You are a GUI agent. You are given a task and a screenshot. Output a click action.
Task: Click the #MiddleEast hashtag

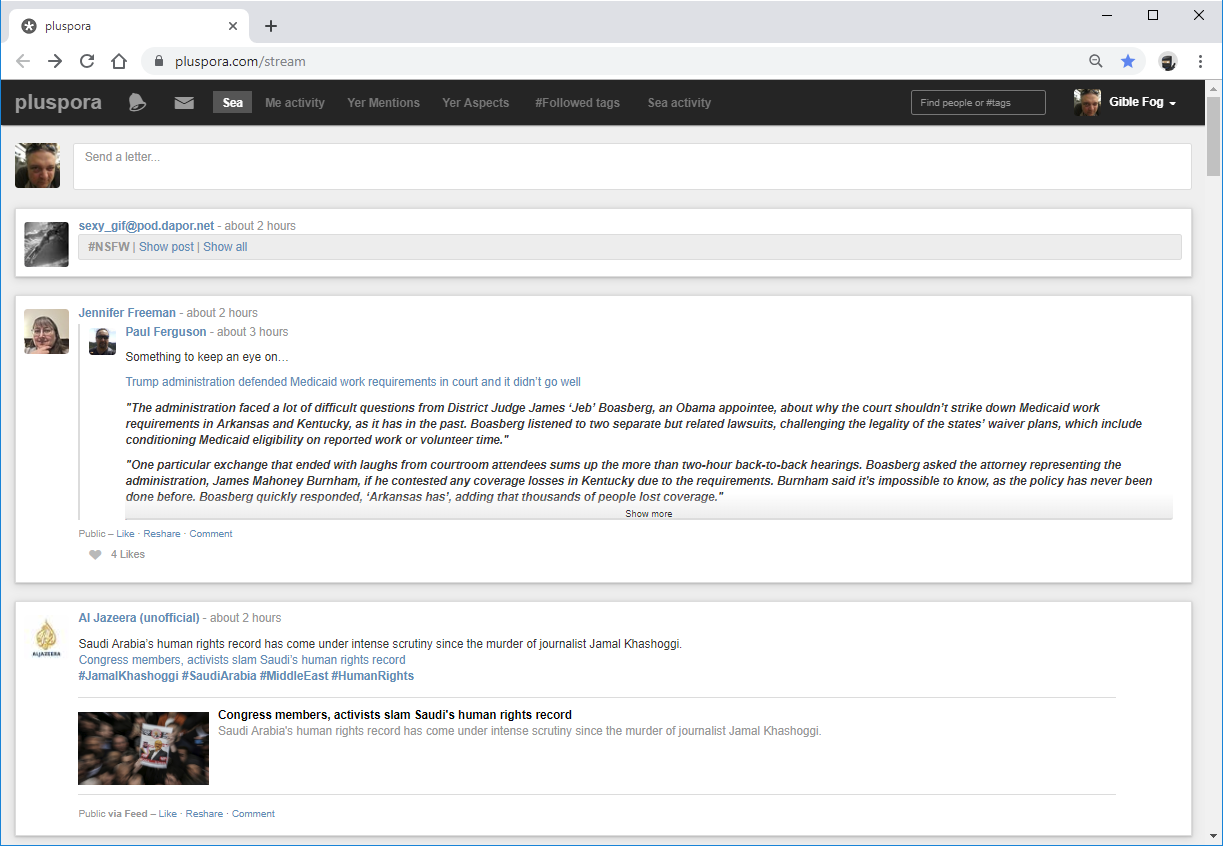pos(294,676)
